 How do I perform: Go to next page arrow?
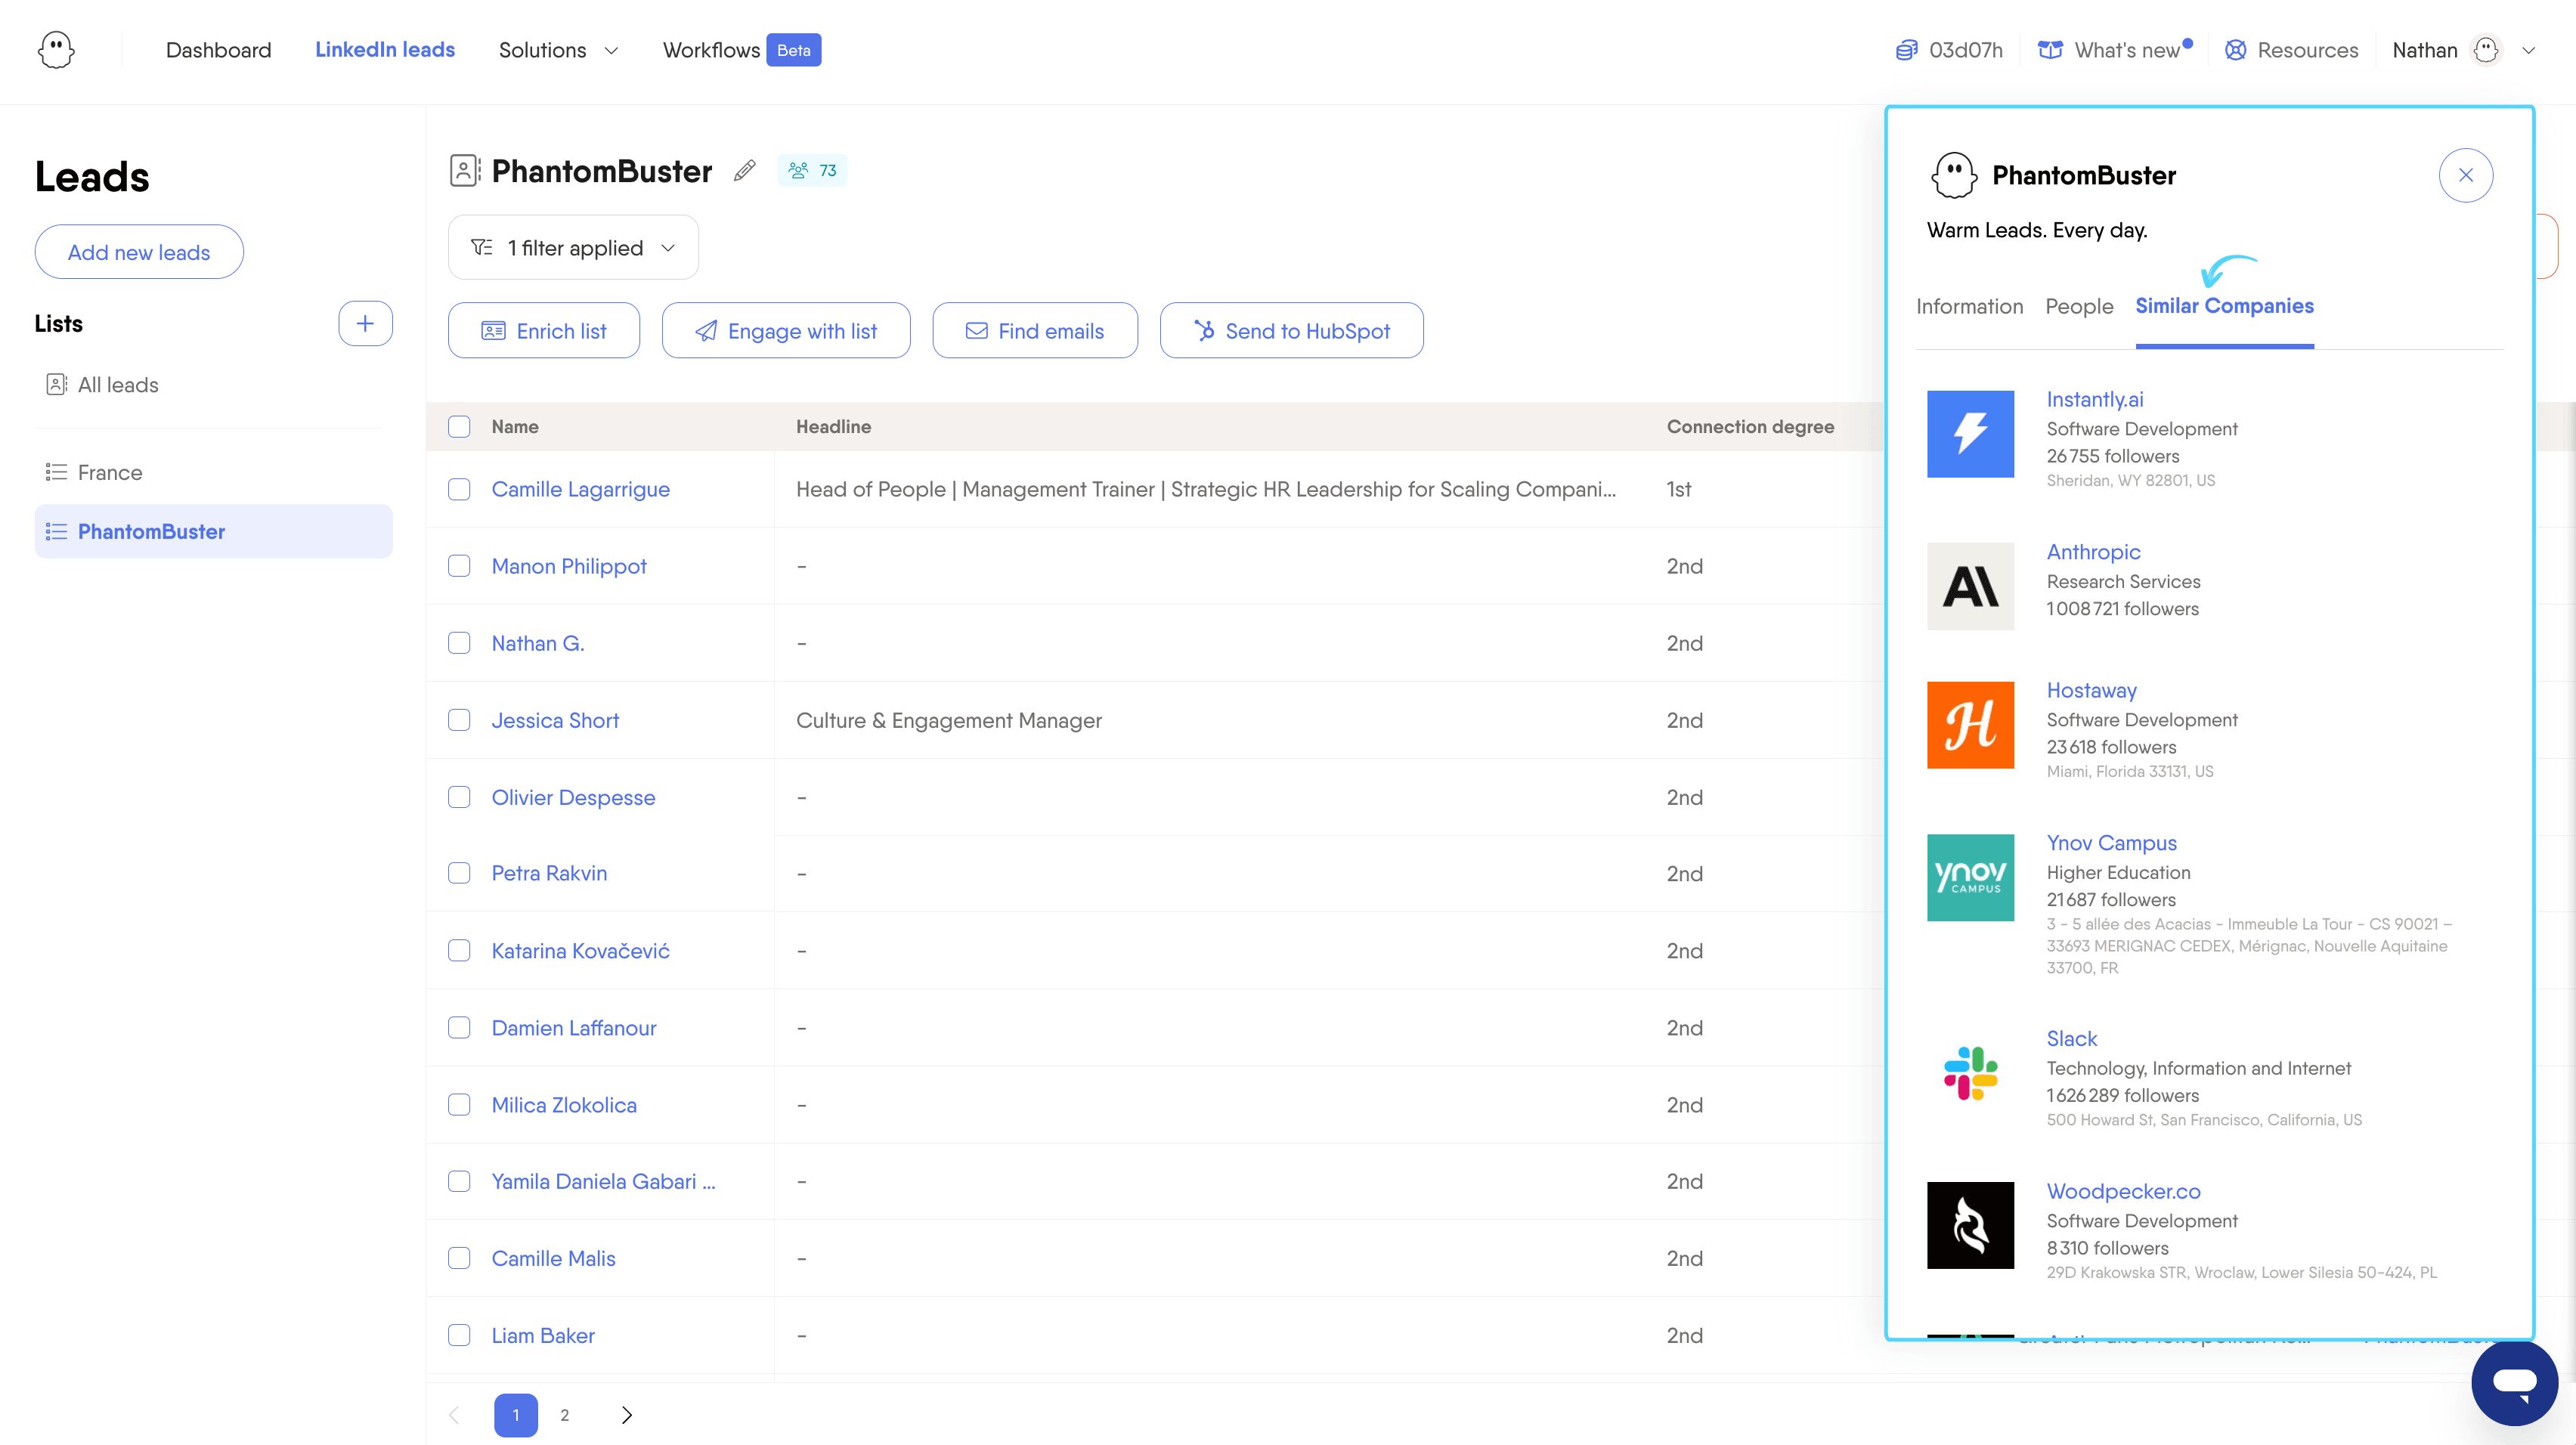626,1414
